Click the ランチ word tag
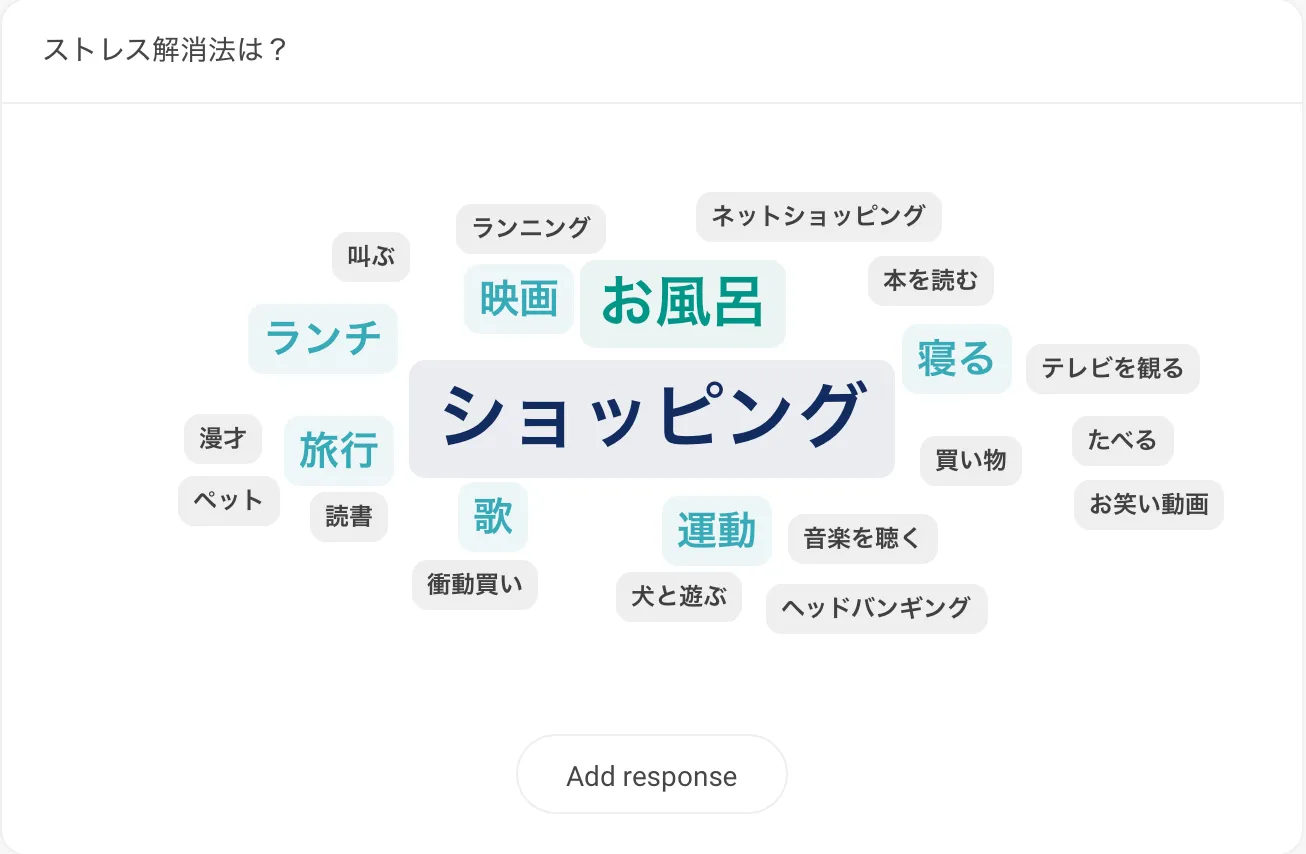This screenshot has width=1306, height=854. pyautogui.click(x=323, y=339)
